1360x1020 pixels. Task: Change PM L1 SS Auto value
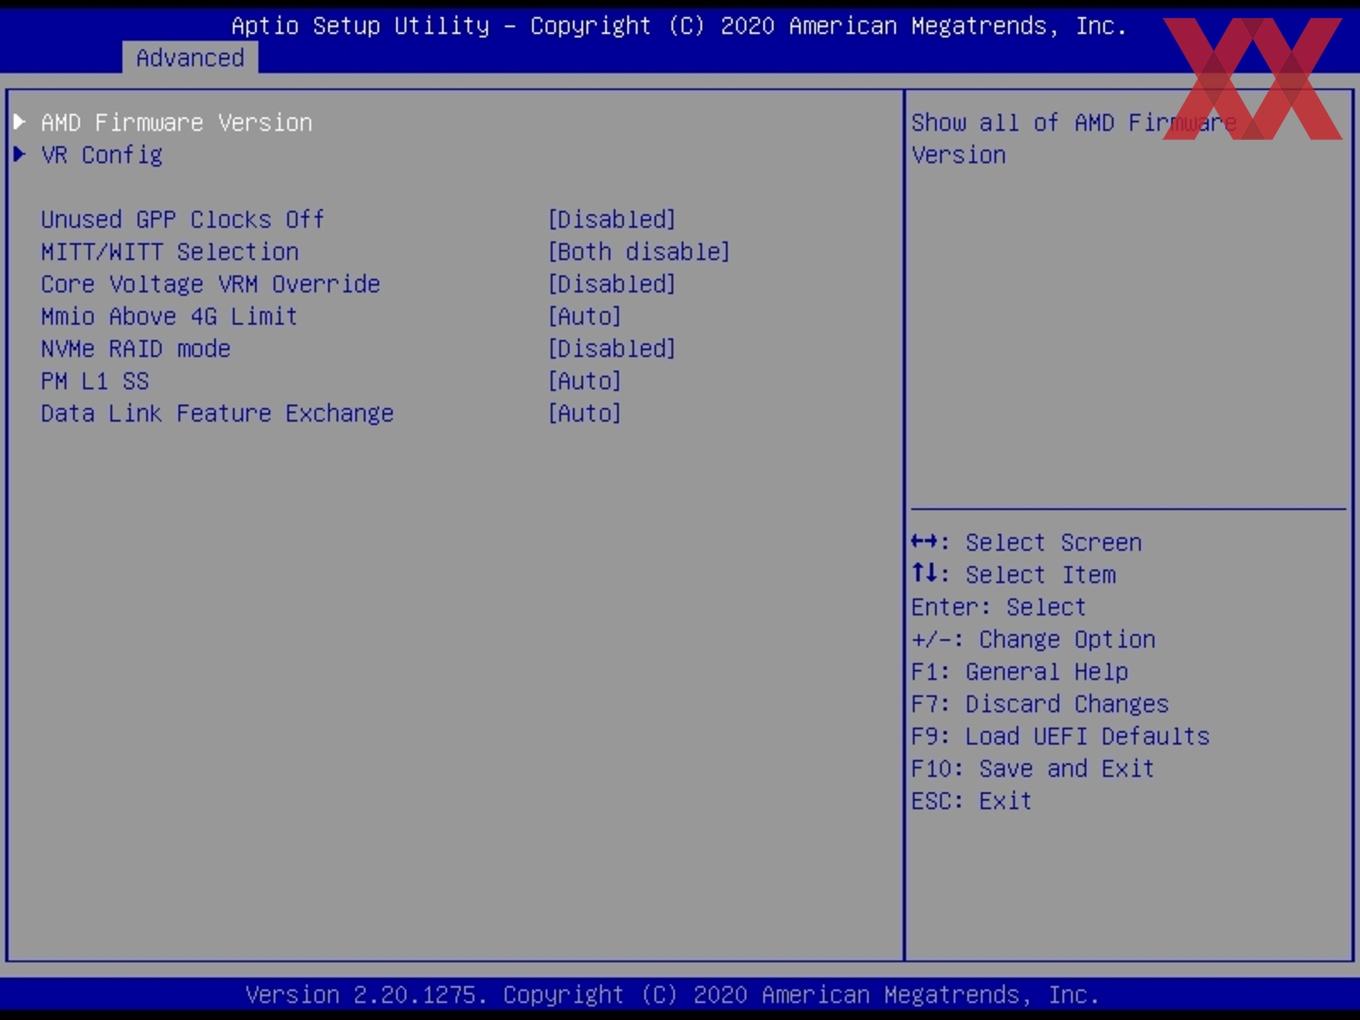tap(585, 381)
